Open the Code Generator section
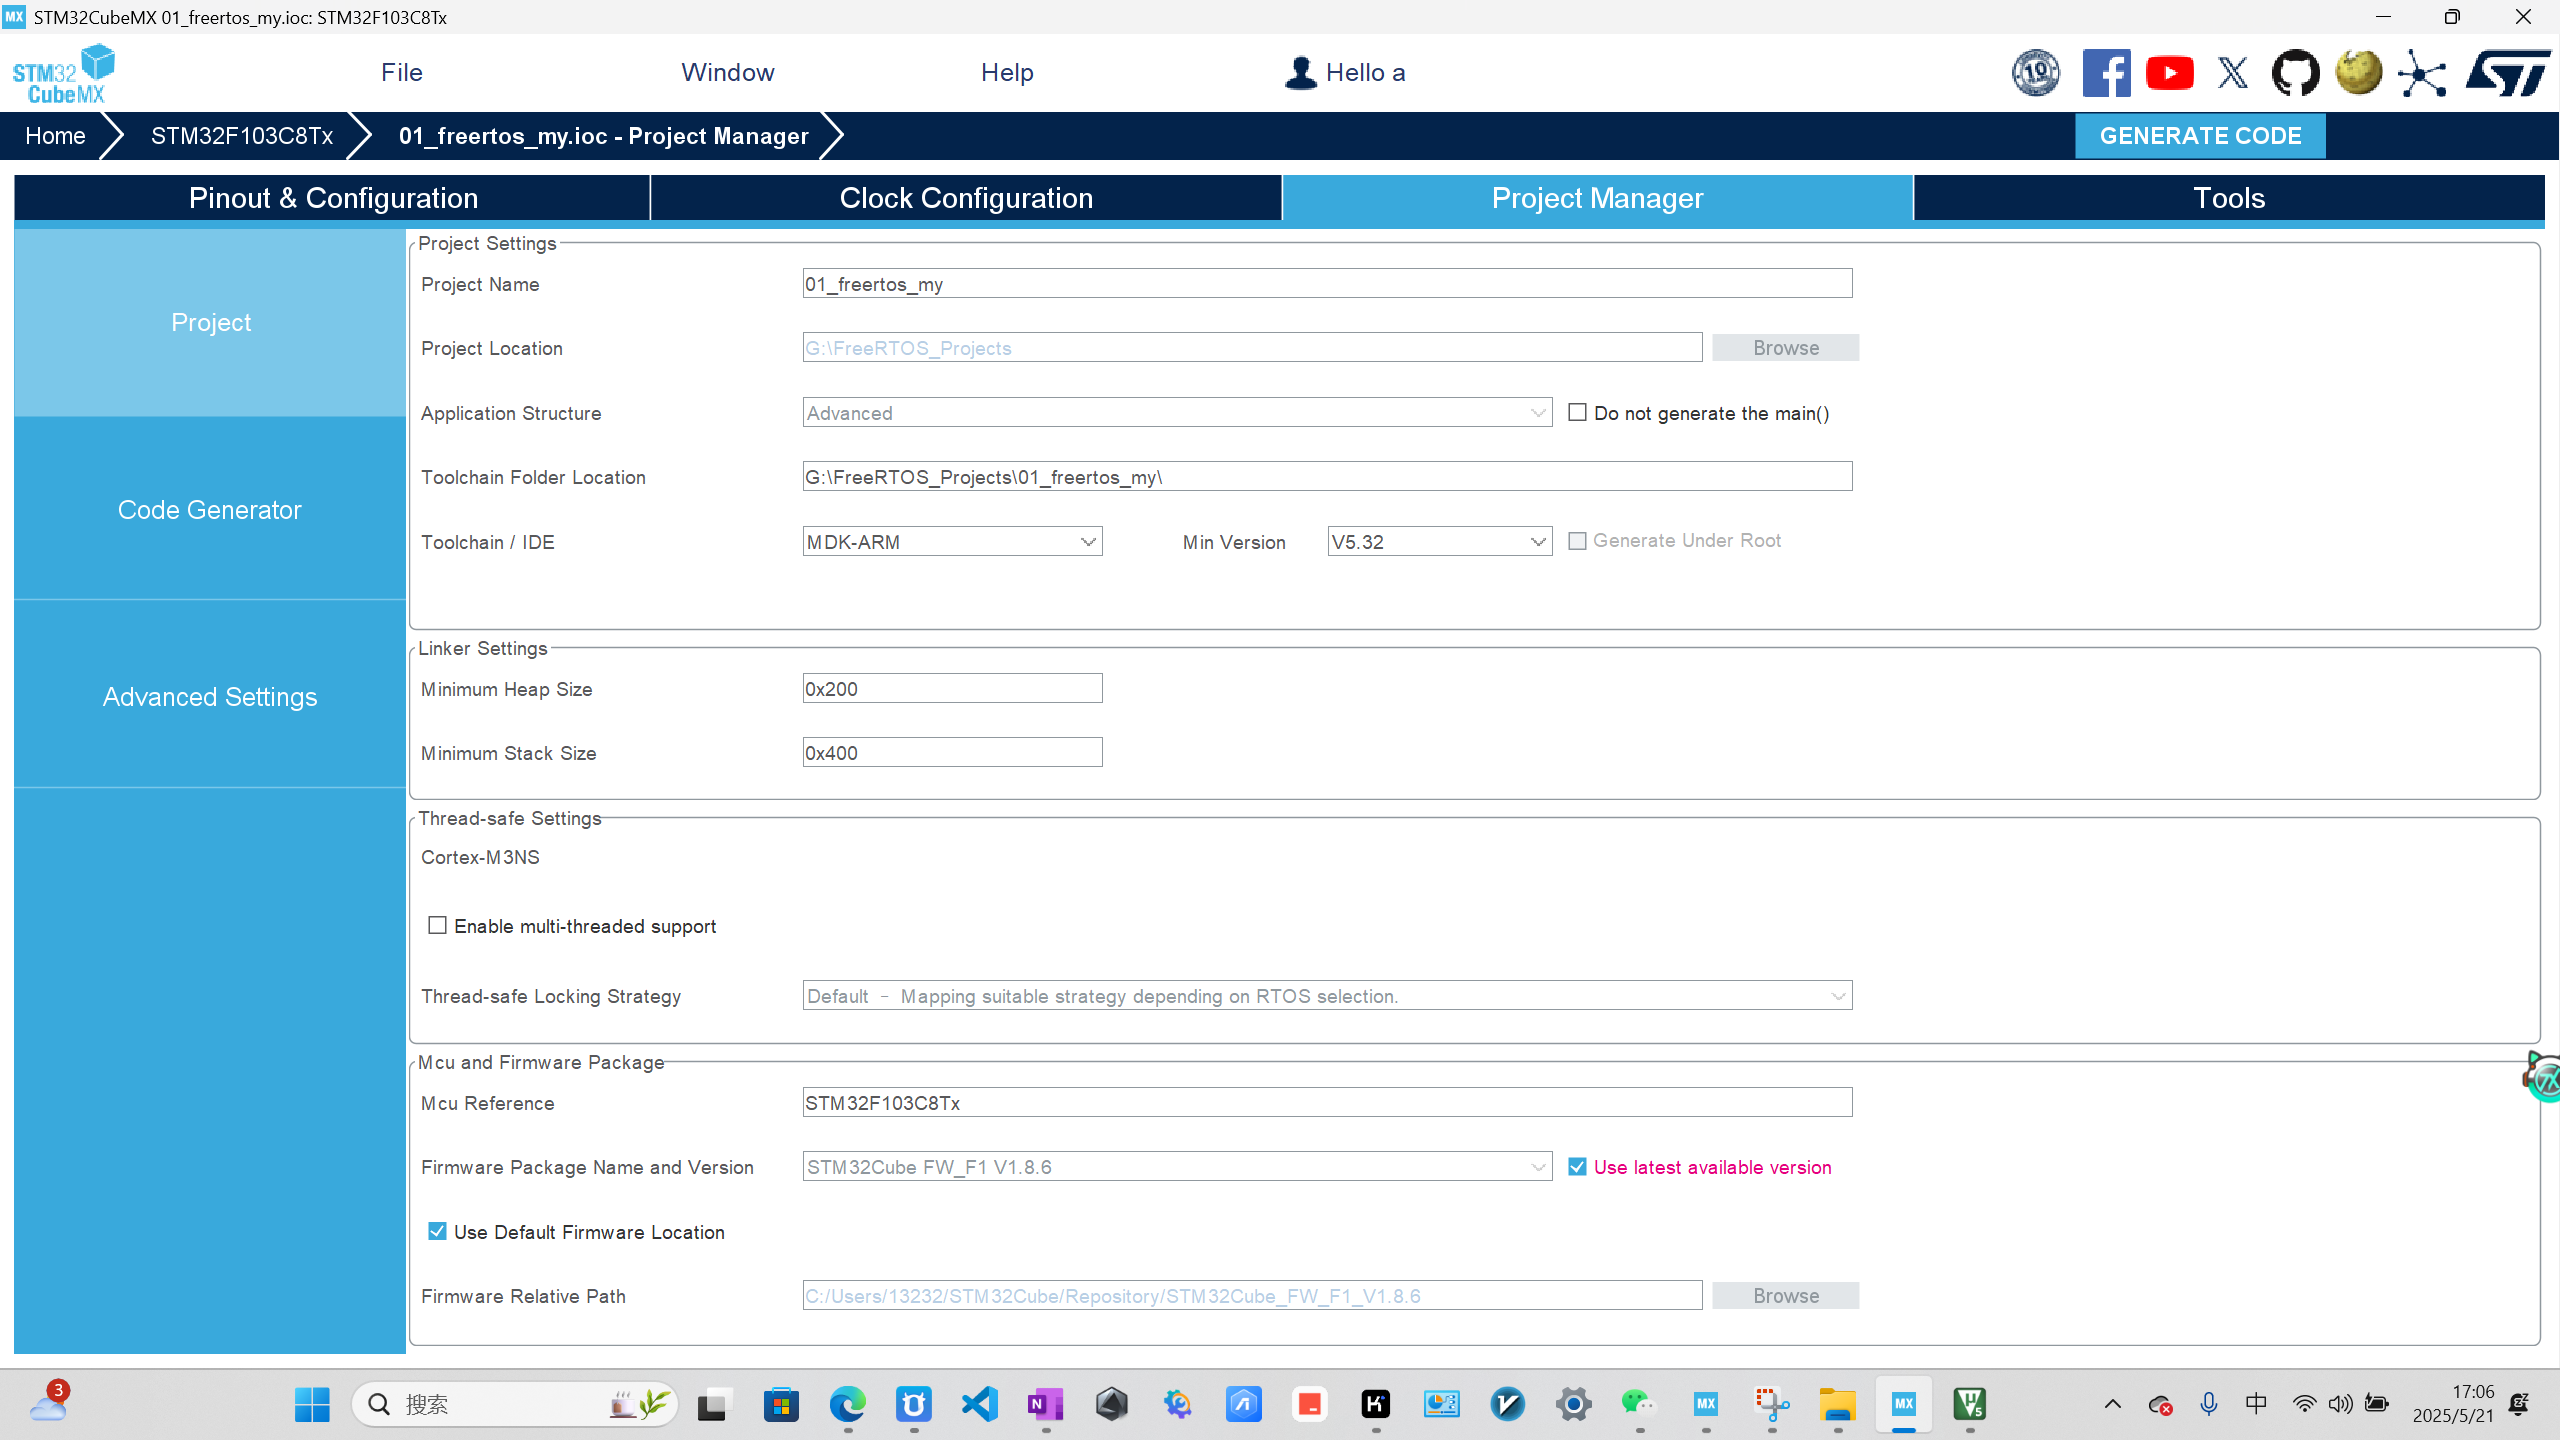This screenshot has width=2560, height=1440. tap(210, 510)
